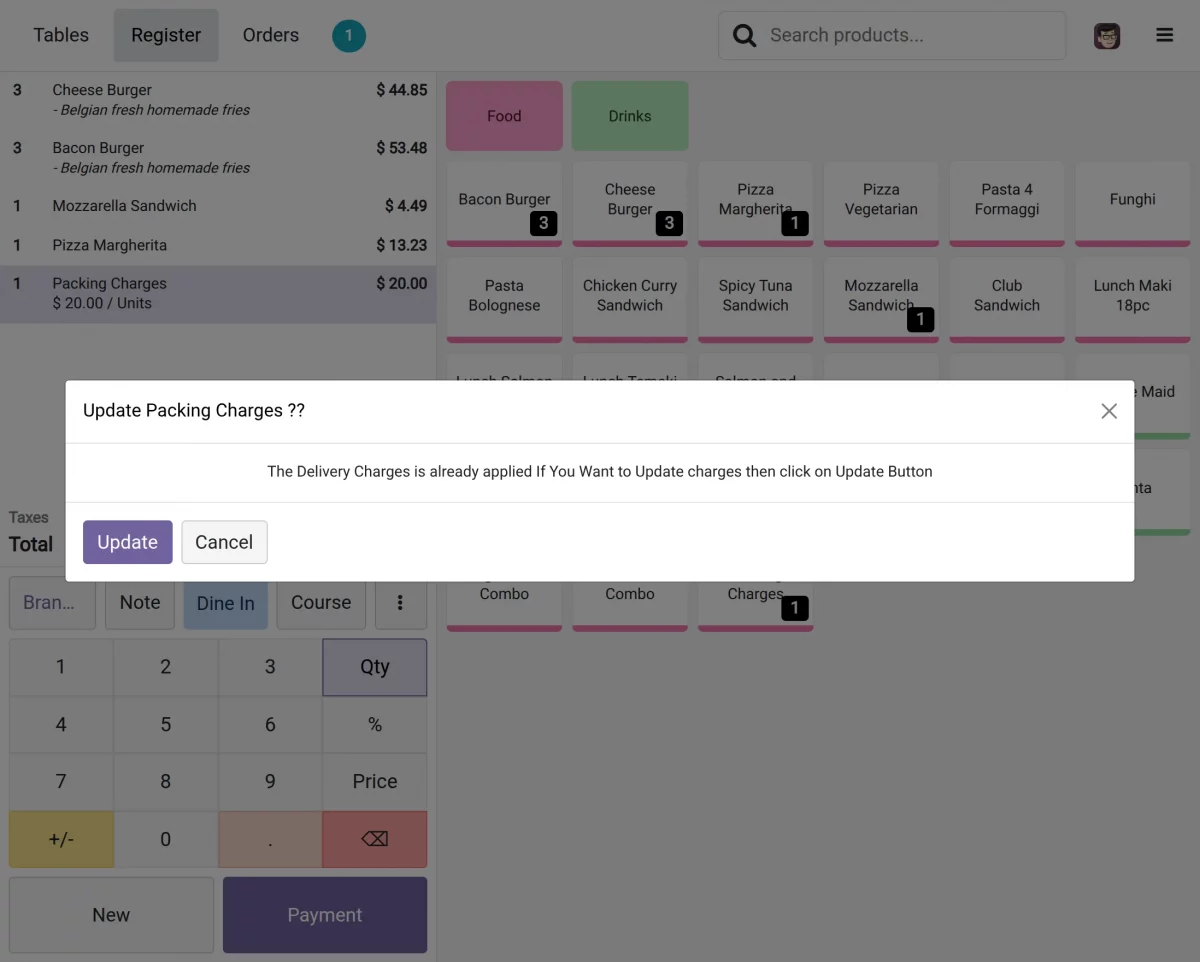Filter by the Food category

[x=504, y=116]
